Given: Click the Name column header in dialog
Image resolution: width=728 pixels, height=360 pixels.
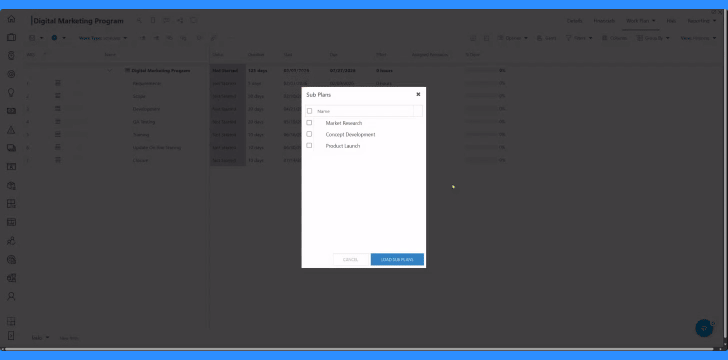Looking at the screenshot, I should (324, 111).
